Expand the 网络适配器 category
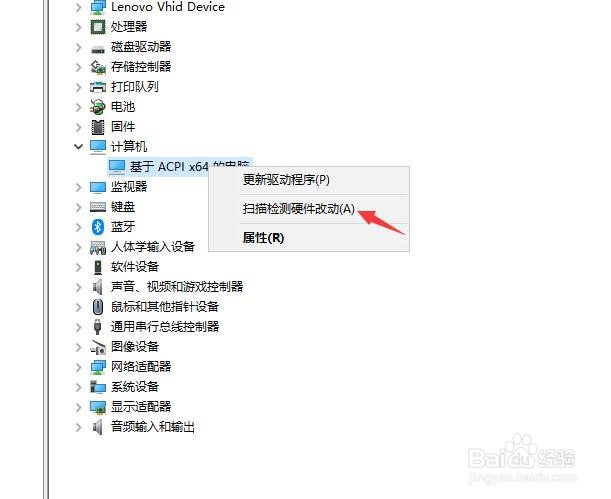This screenshot has width=611, height=499. [79, 367]
